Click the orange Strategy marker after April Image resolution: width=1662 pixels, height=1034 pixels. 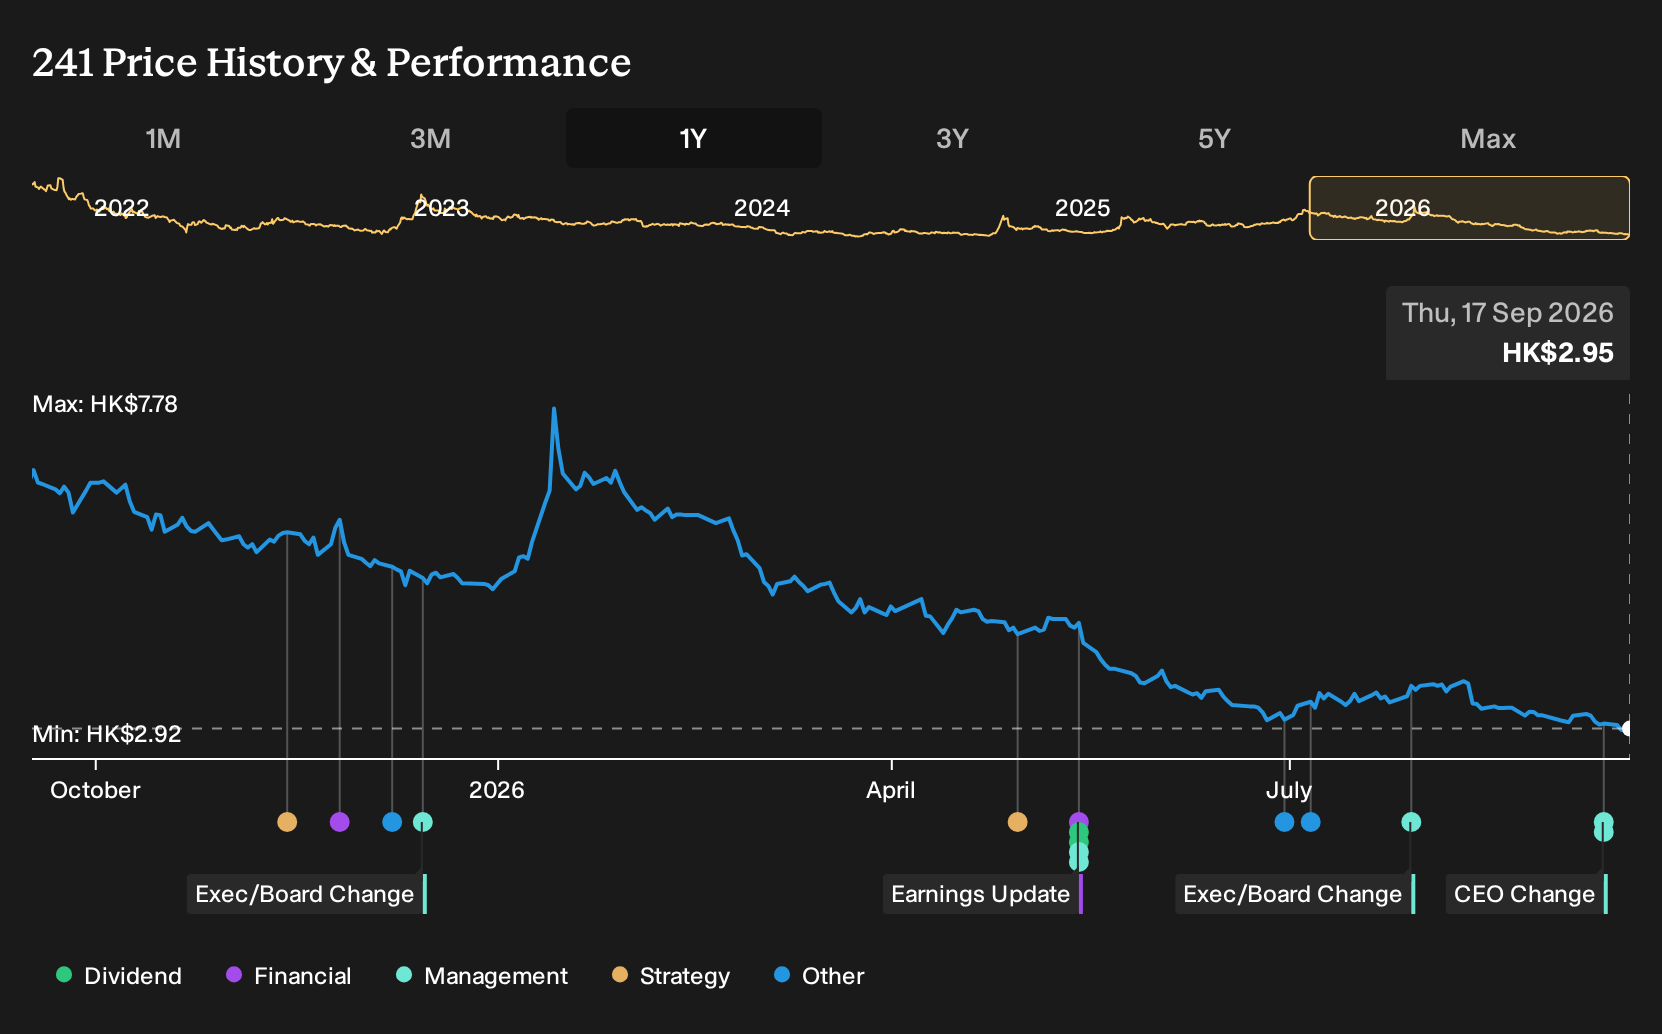pos(1017,822)
